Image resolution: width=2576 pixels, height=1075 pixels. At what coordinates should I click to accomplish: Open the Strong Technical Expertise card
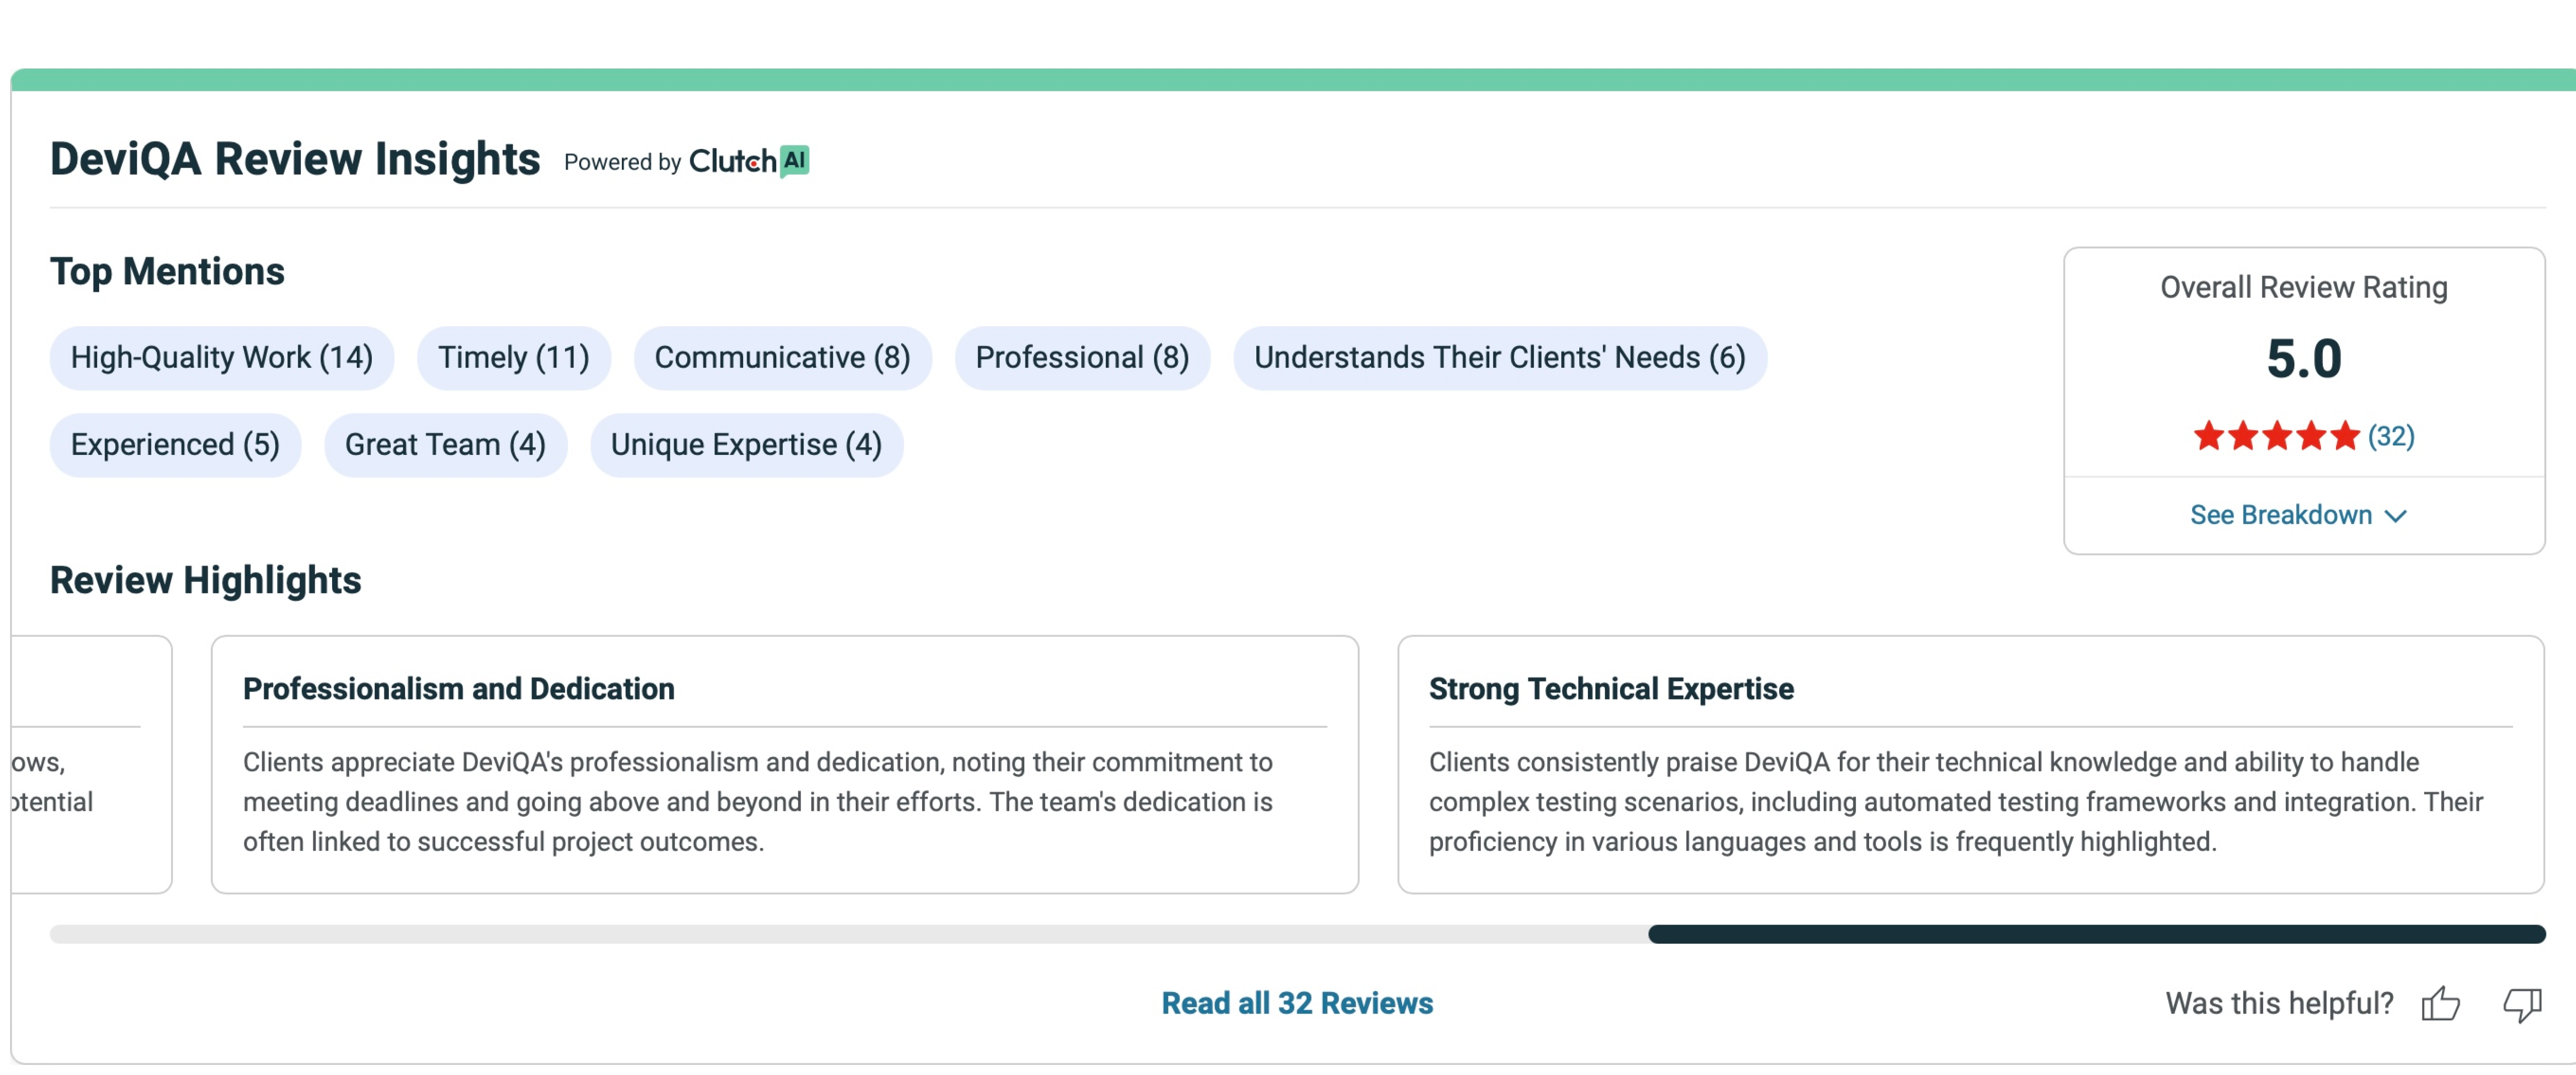pos(1970,764)
